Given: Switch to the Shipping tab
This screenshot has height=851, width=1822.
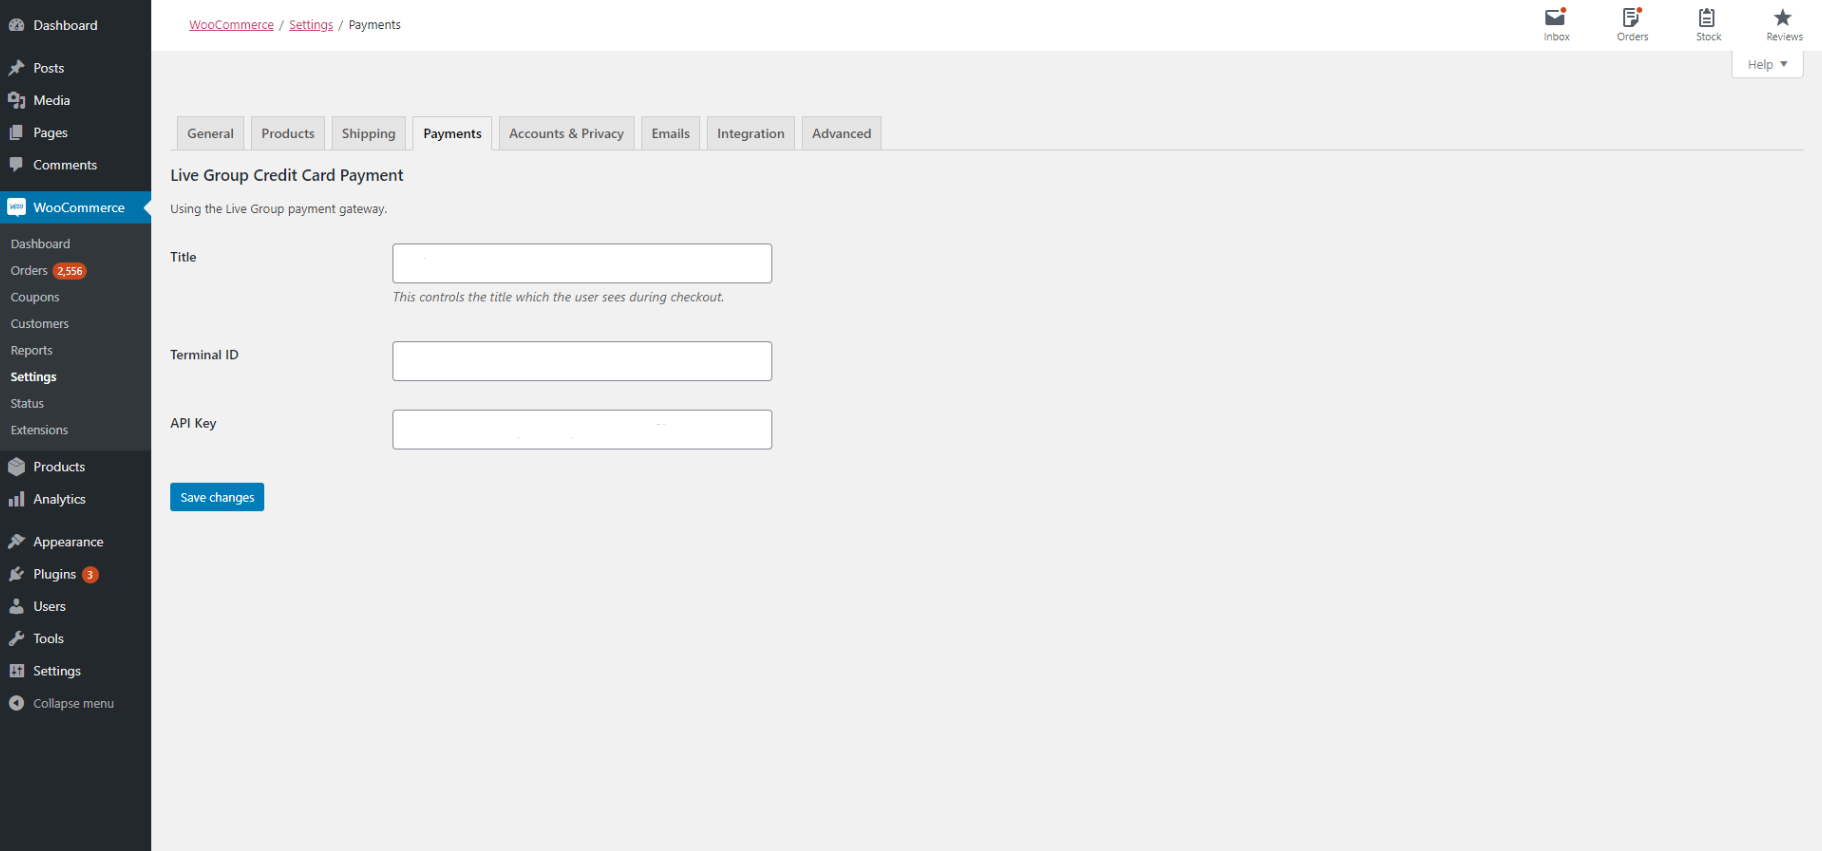Looking at the screenshot, I should (368, 133).
